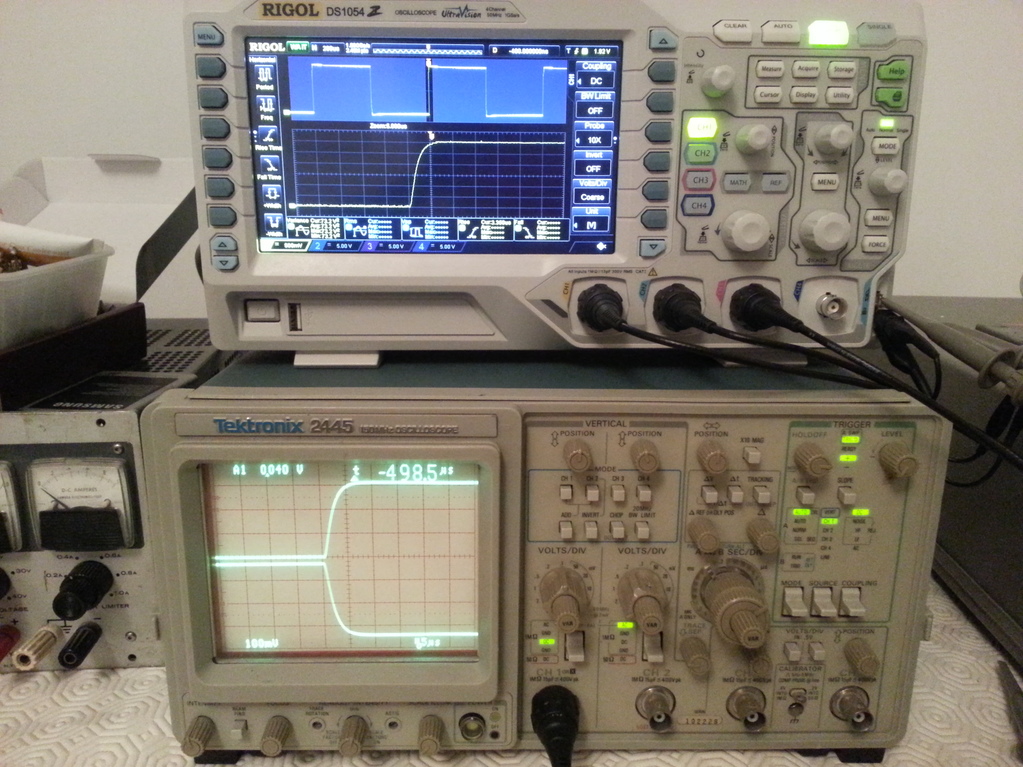Screen dimensions: 1023x767
Task: Open the BW Limit OFF menu item
Action: (x=594, y=105)
